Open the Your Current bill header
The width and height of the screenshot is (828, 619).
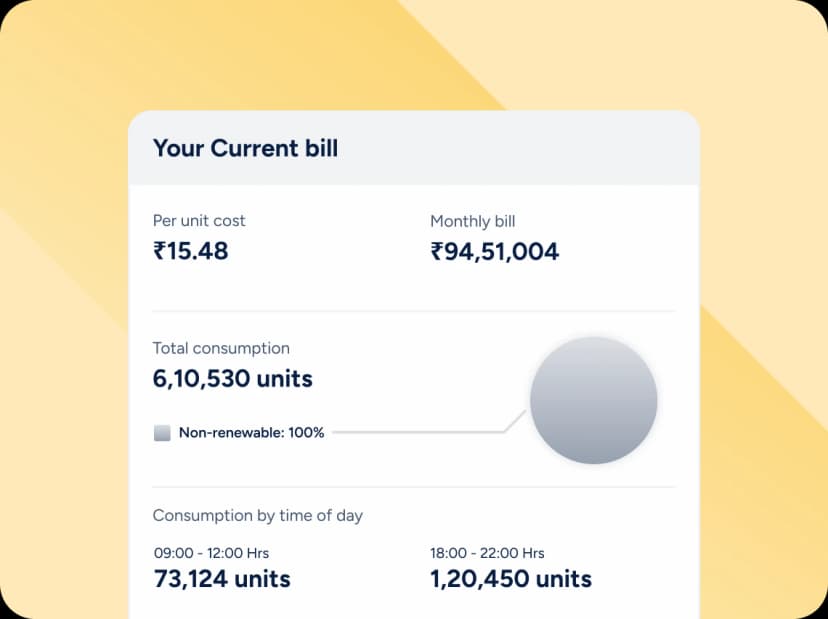point(245,148)
